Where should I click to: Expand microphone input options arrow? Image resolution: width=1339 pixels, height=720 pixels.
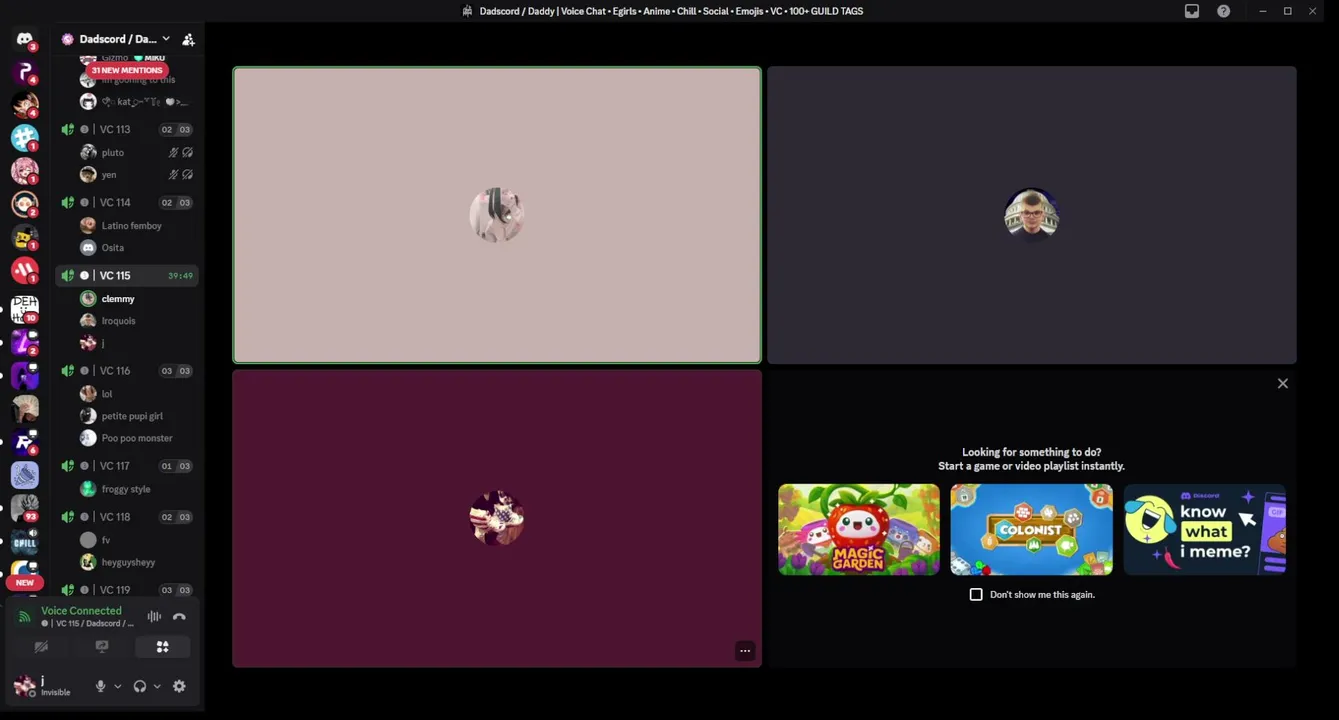pyautogui.click(x=117, y=686)
